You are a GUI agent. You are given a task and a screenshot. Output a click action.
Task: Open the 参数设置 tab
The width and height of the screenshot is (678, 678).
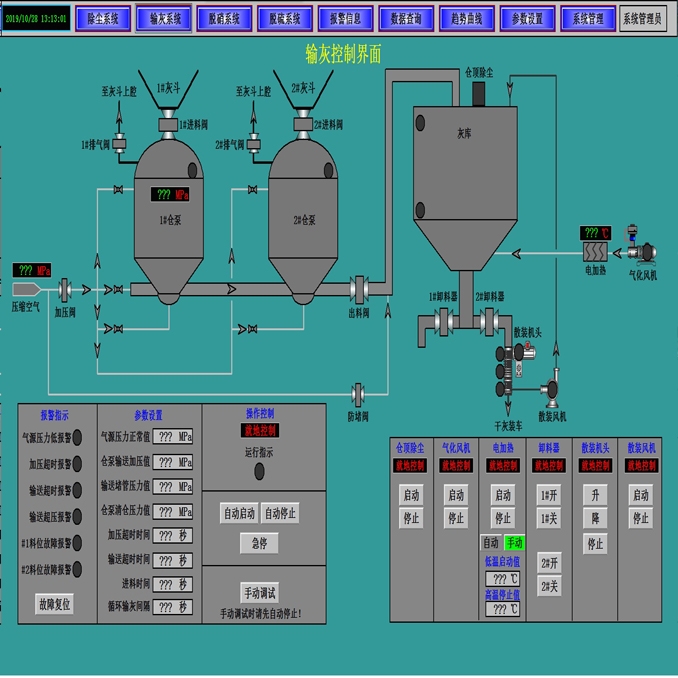[528, 19]
